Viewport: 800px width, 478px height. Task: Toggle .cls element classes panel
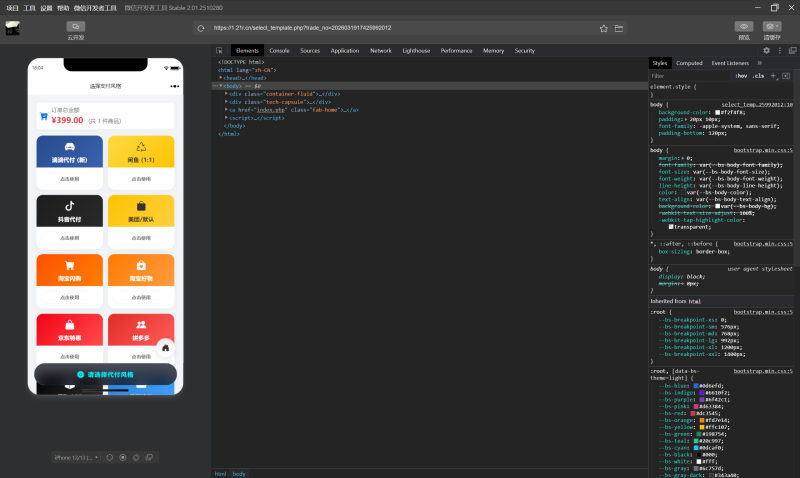(x=759, y=76)
